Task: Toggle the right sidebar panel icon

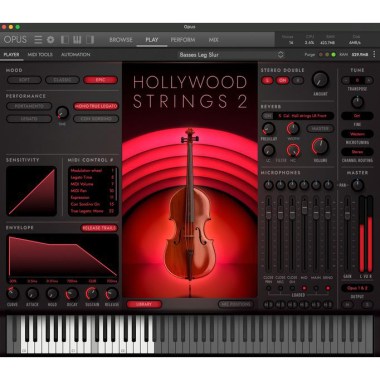Action: pos(90,40)
